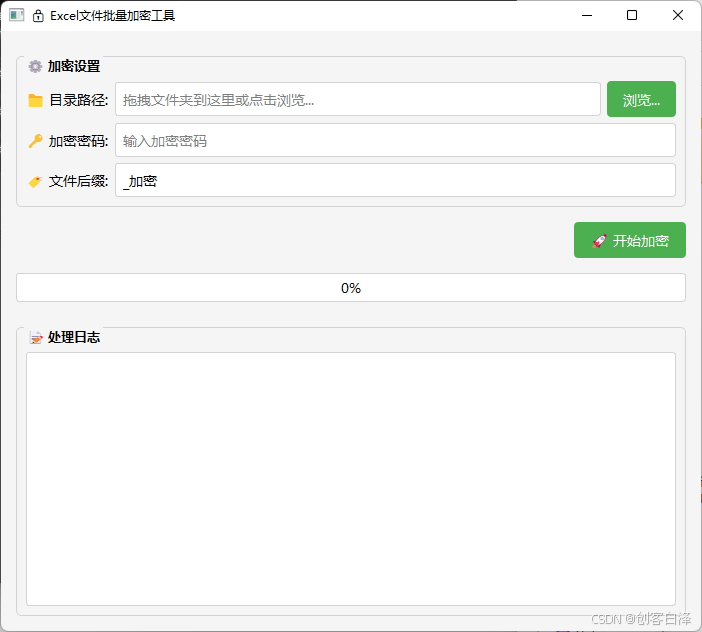The width and height of the screenshot is (702, 632).
Task: Click the 处理日志 group title
Action: pos(74,337)
